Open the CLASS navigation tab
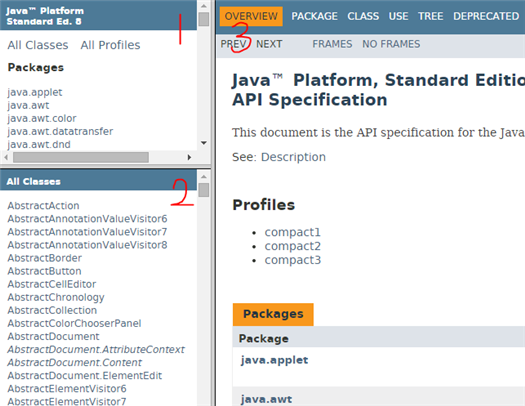This screenshot has height=406, width=525. pos(363,16)
